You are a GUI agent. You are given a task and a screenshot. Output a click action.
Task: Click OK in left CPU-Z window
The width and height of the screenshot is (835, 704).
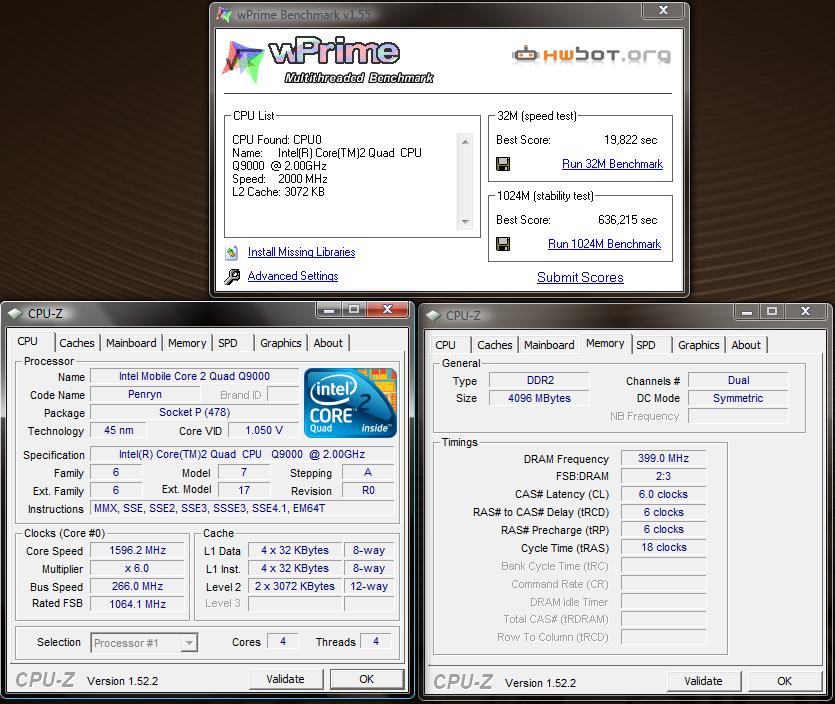tap(366, 679)
